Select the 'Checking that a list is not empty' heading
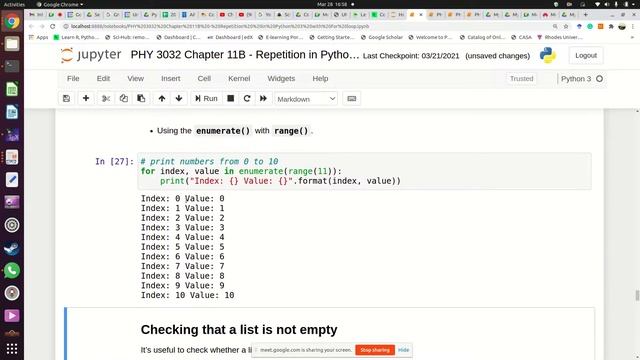This screenshot has height=360, width=640. [239, 329]
